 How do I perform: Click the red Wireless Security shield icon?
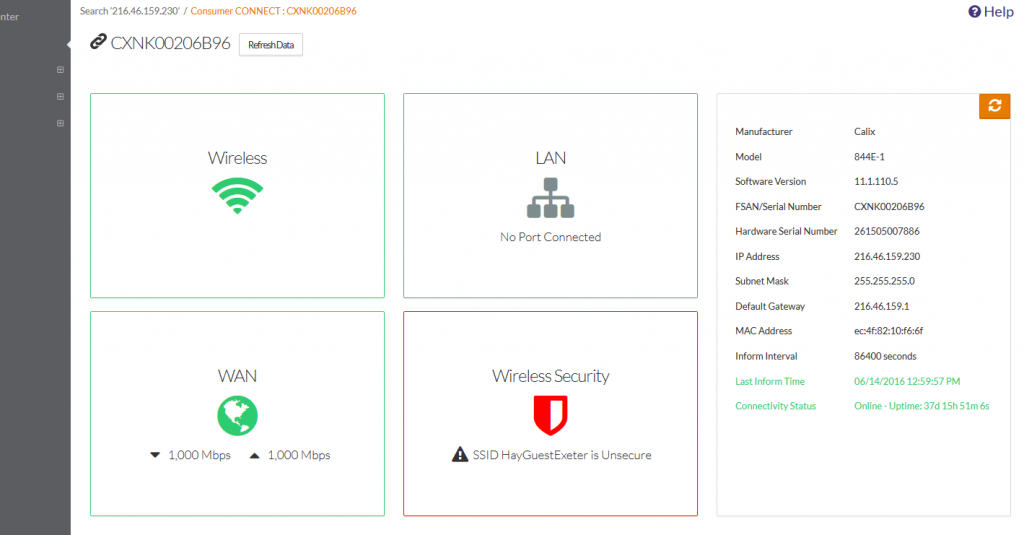point(550,414)
